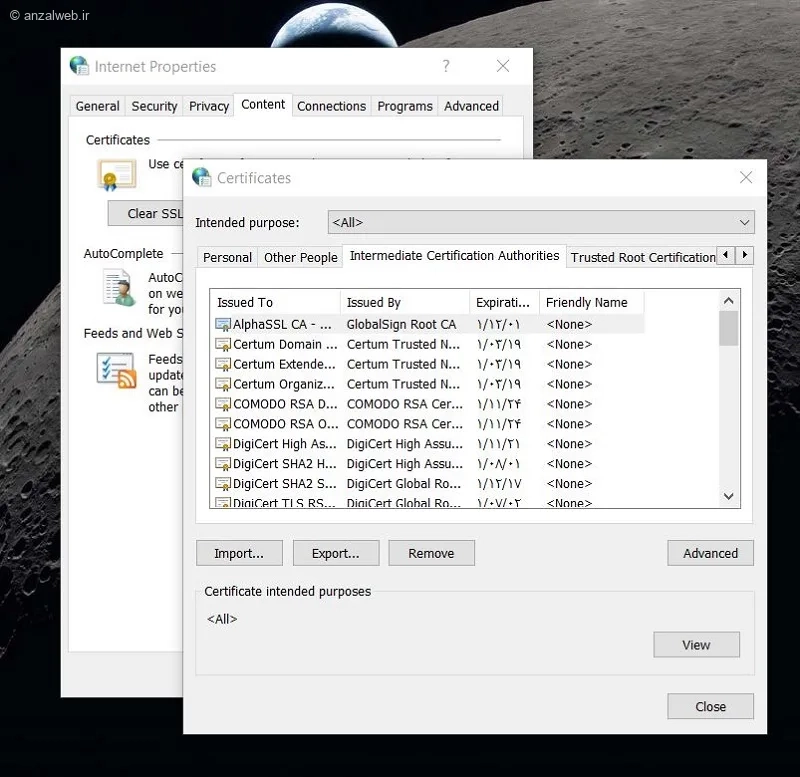Click the Advanced button in Certificates dialog

coord(710,553)
